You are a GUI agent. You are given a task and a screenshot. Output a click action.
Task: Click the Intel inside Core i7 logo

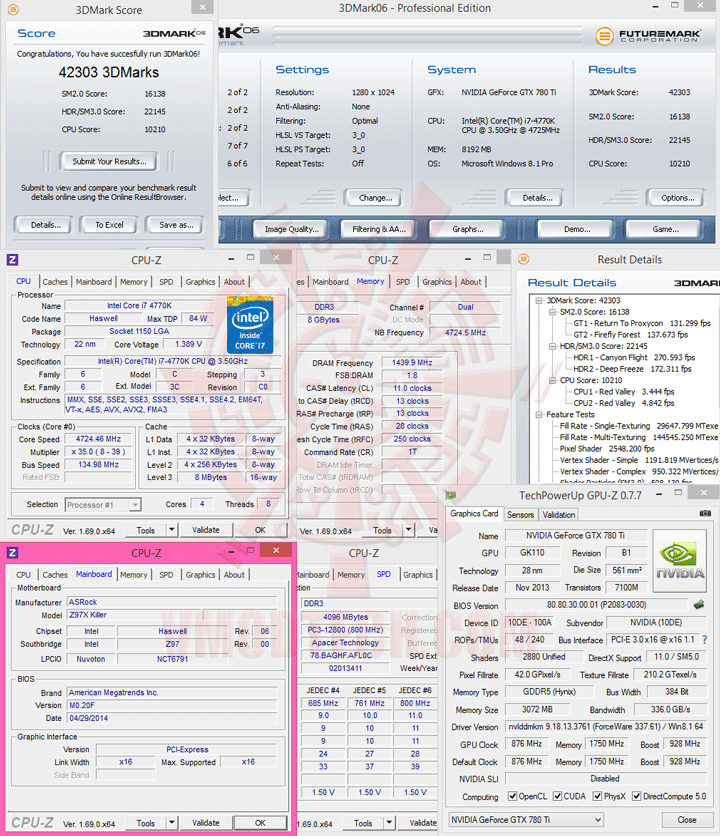(250, 325)
